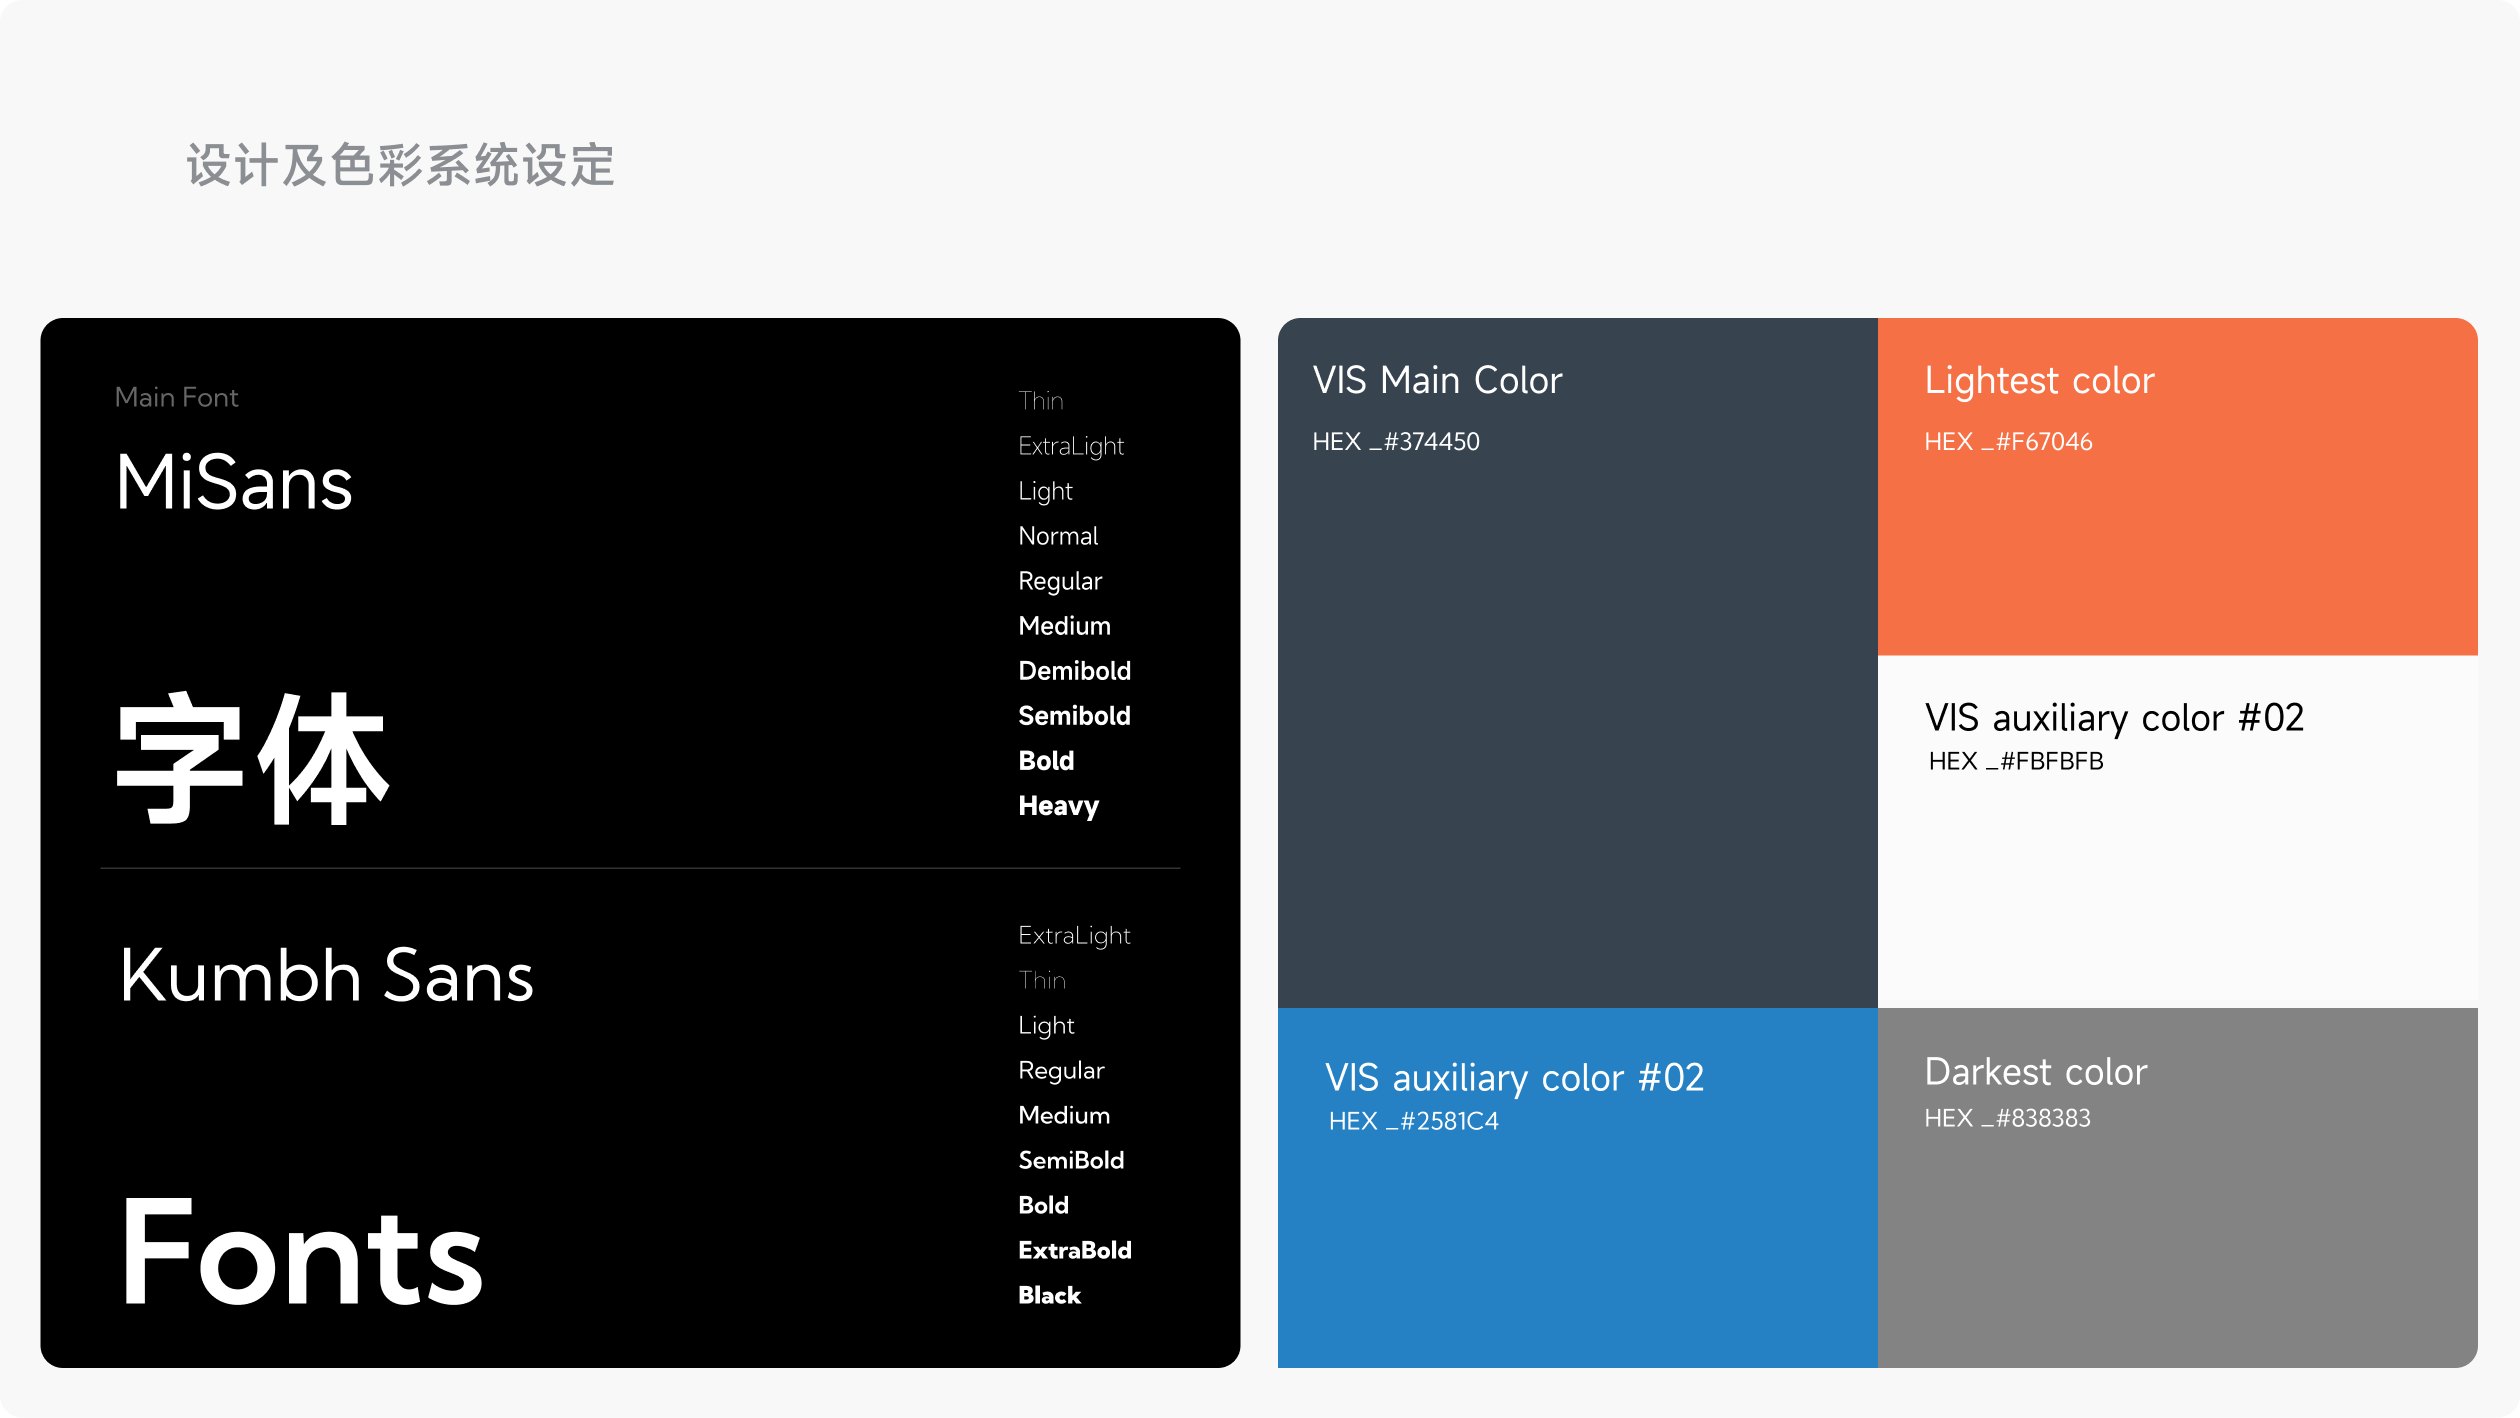Select the Black font weight label

(x=1049, y=1295)
